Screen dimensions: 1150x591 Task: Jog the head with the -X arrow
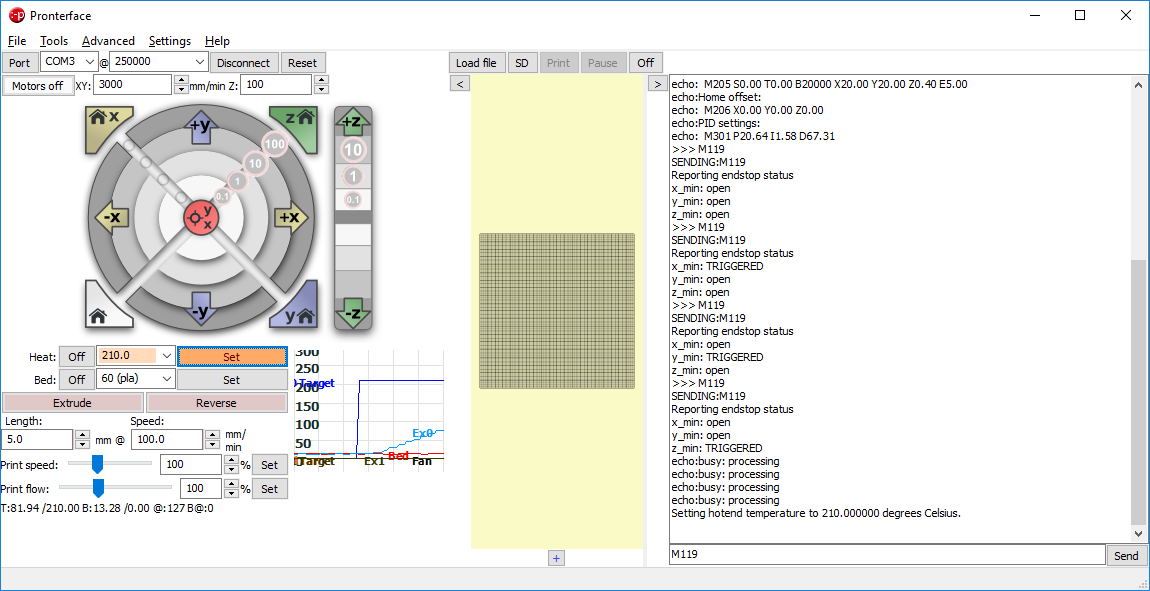pyautogui.click(x=109, y=218)
